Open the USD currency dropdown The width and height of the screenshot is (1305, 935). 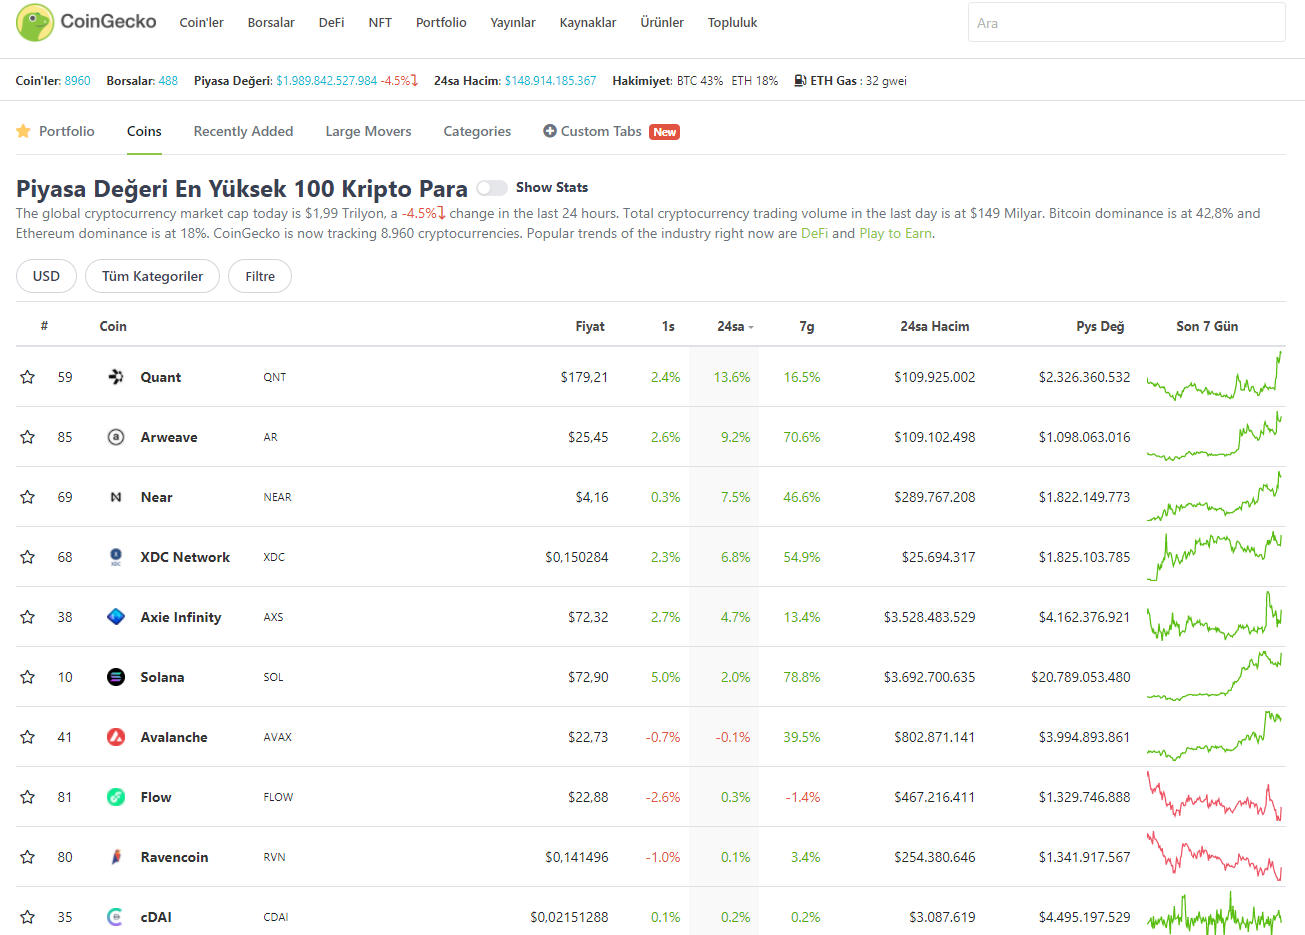pyautogui.click(x=46, y=276)
